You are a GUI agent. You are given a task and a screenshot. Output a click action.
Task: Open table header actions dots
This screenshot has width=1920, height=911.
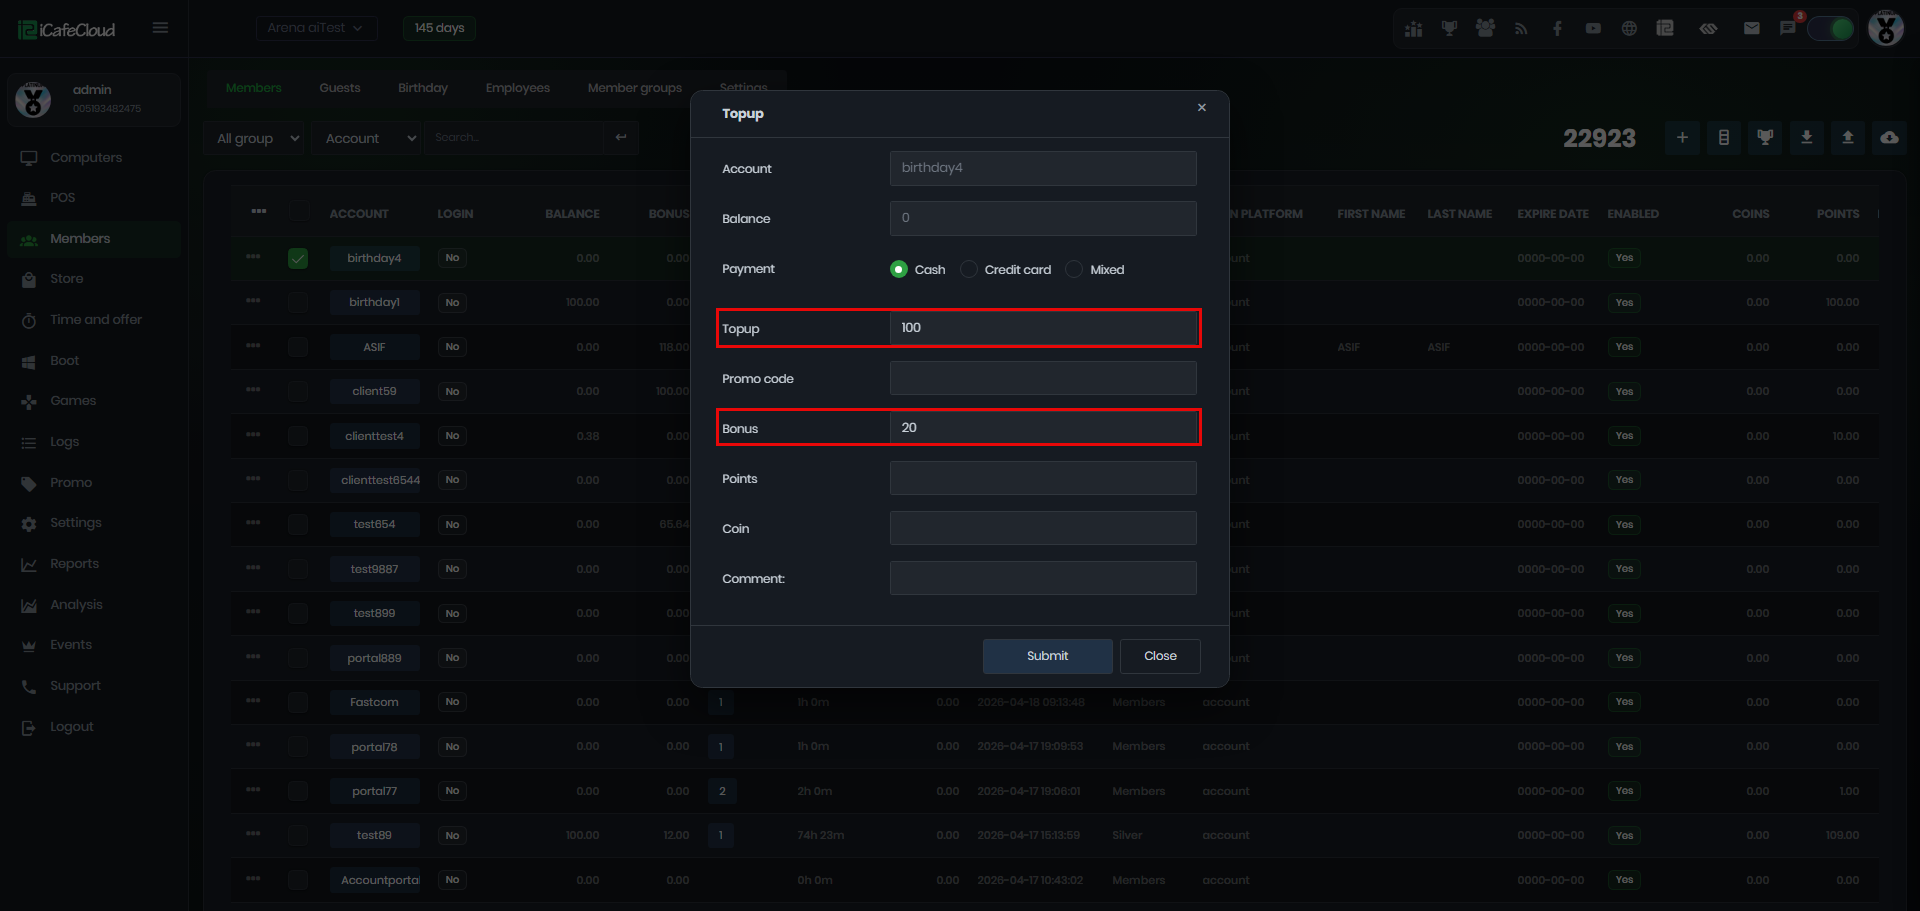259,211
